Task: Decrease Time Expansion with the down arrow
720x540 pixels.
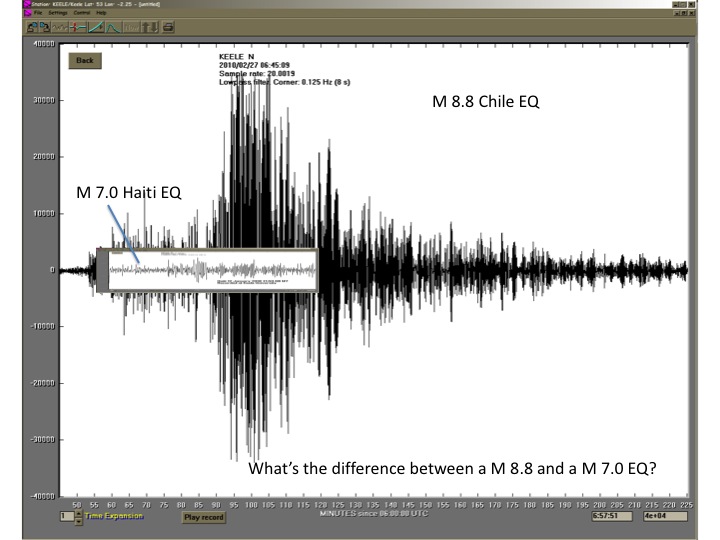Action: coord(79,521)
